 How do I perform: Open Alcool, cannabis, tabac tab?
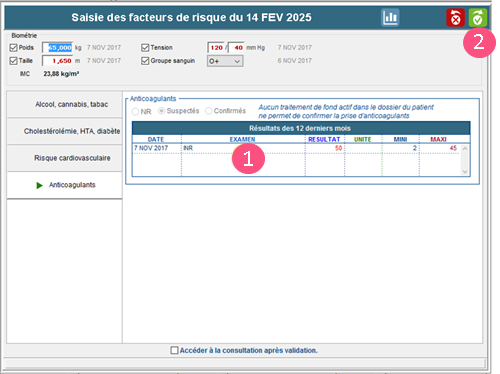coord(64,104)
